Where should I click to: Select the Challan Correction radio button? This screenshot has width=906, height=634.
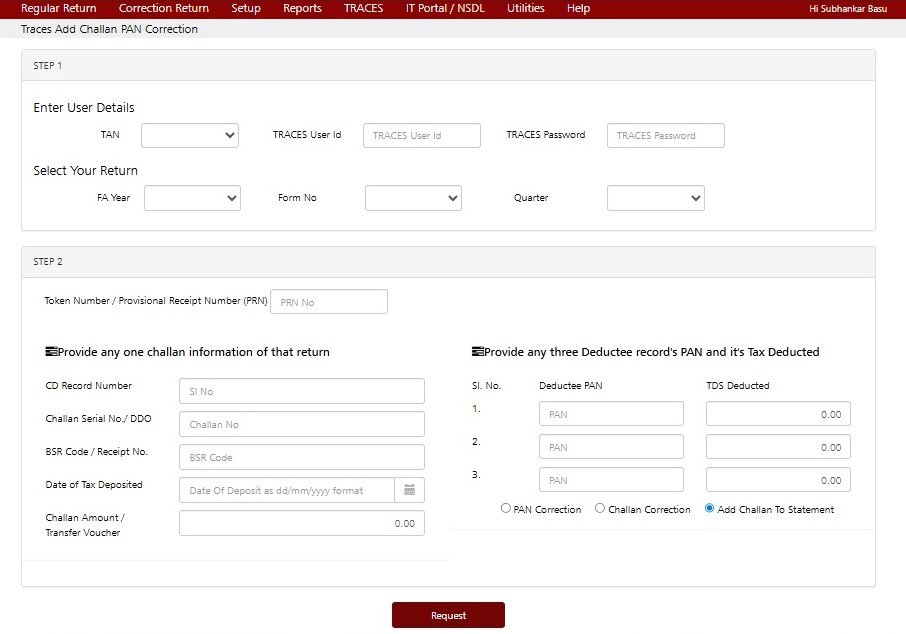click(600, 508)
